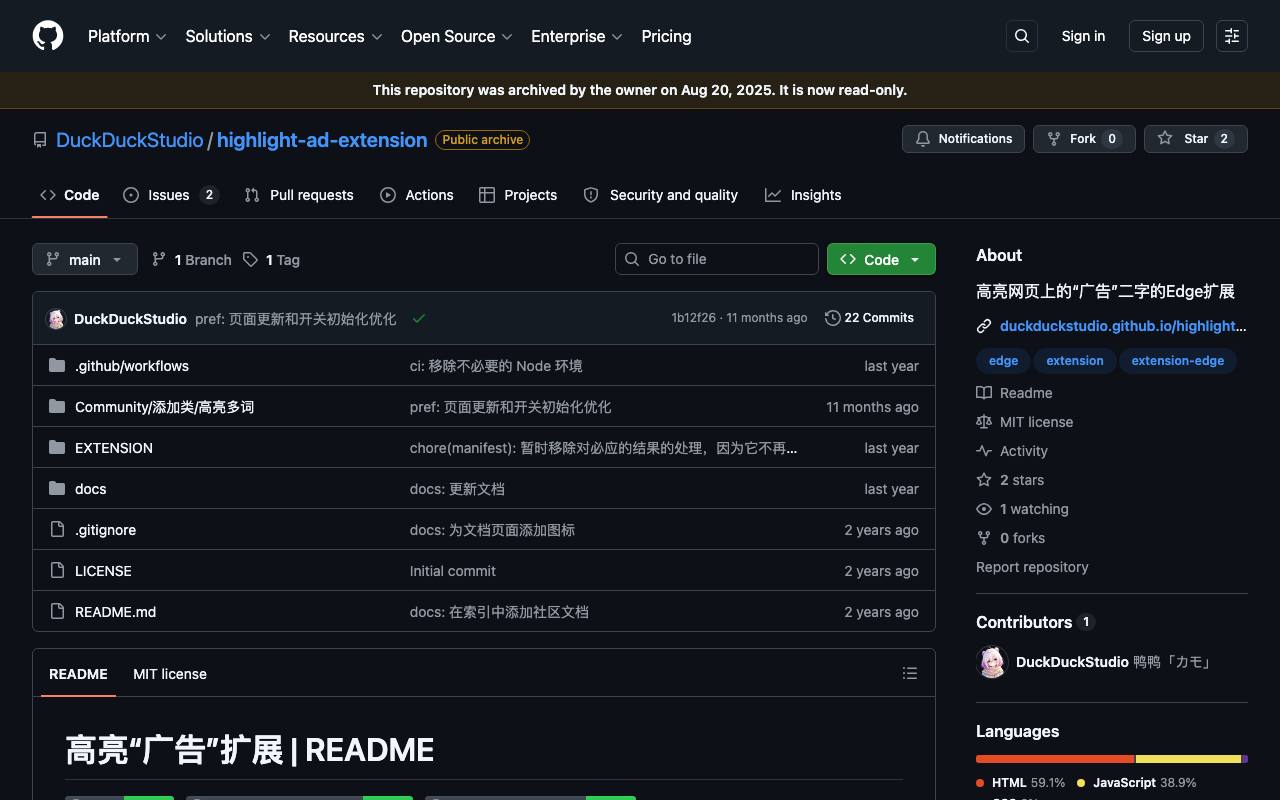Click the .github/workflows folder icon
The image size is (1280, 800).
57,366
